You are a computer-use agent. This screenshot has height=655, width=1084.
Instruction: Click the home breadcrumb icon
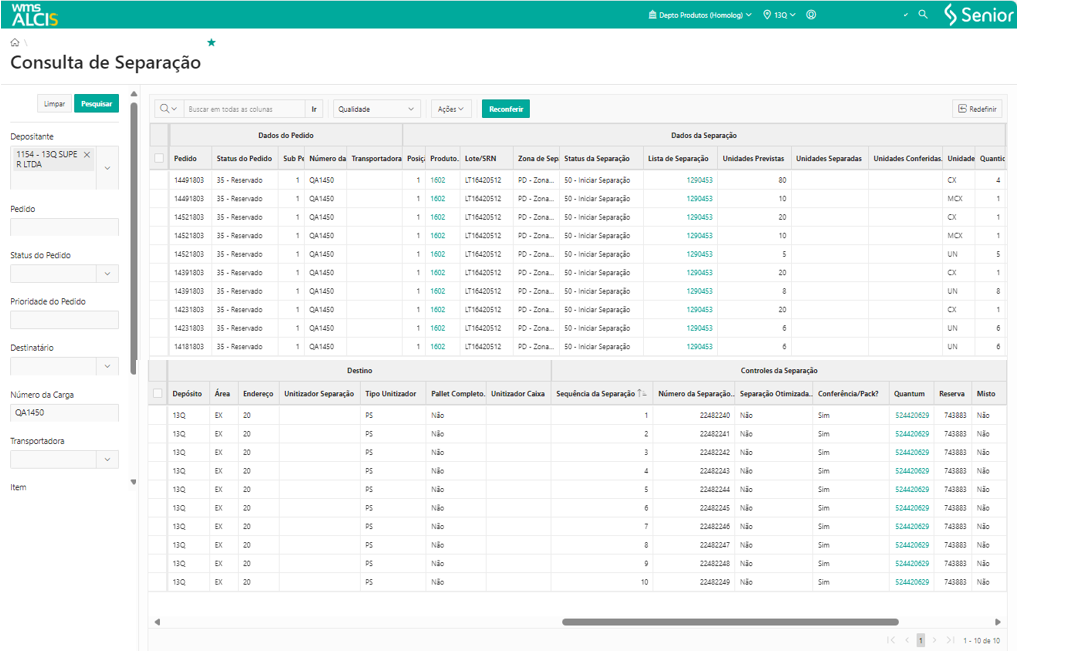coord(15,43)
